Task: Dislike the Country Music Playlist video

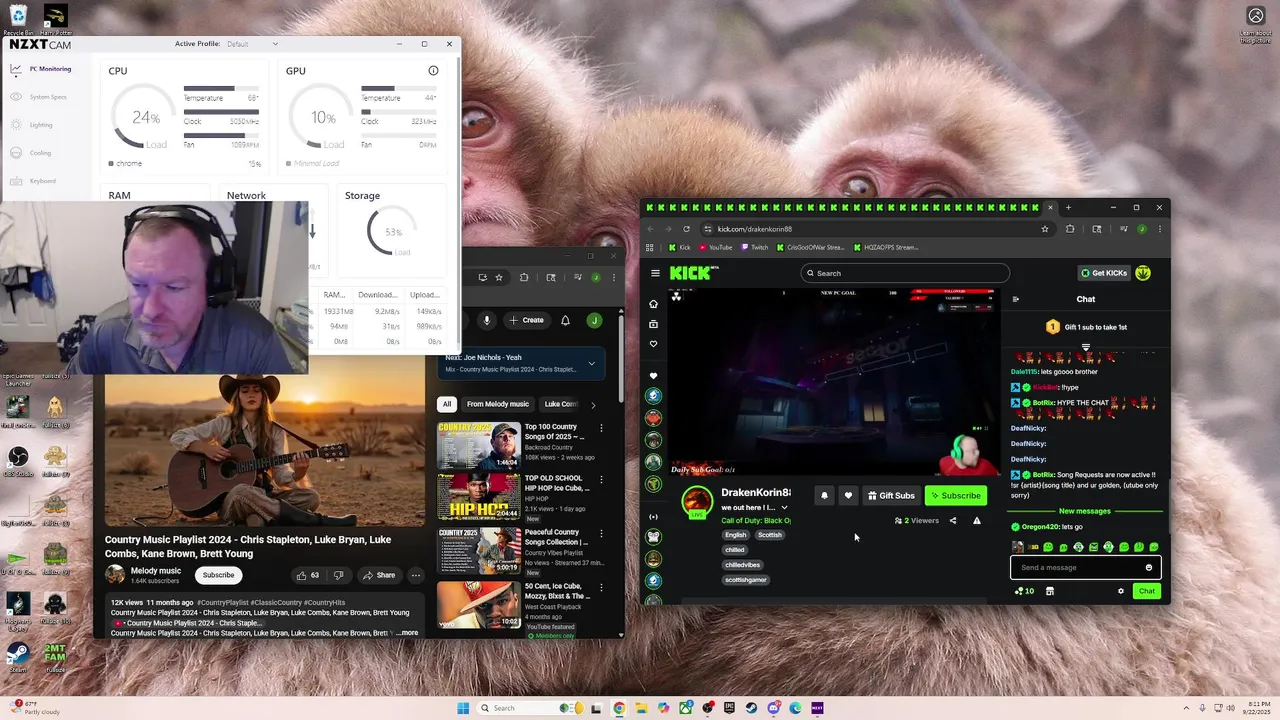Action: tap(338, 575)
